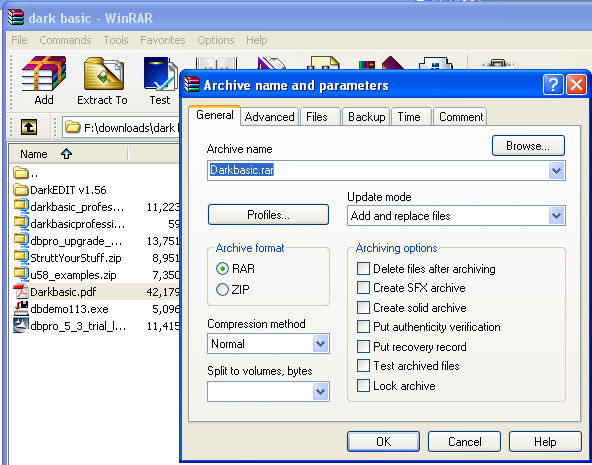Open the Compression method dropdown

320,343
